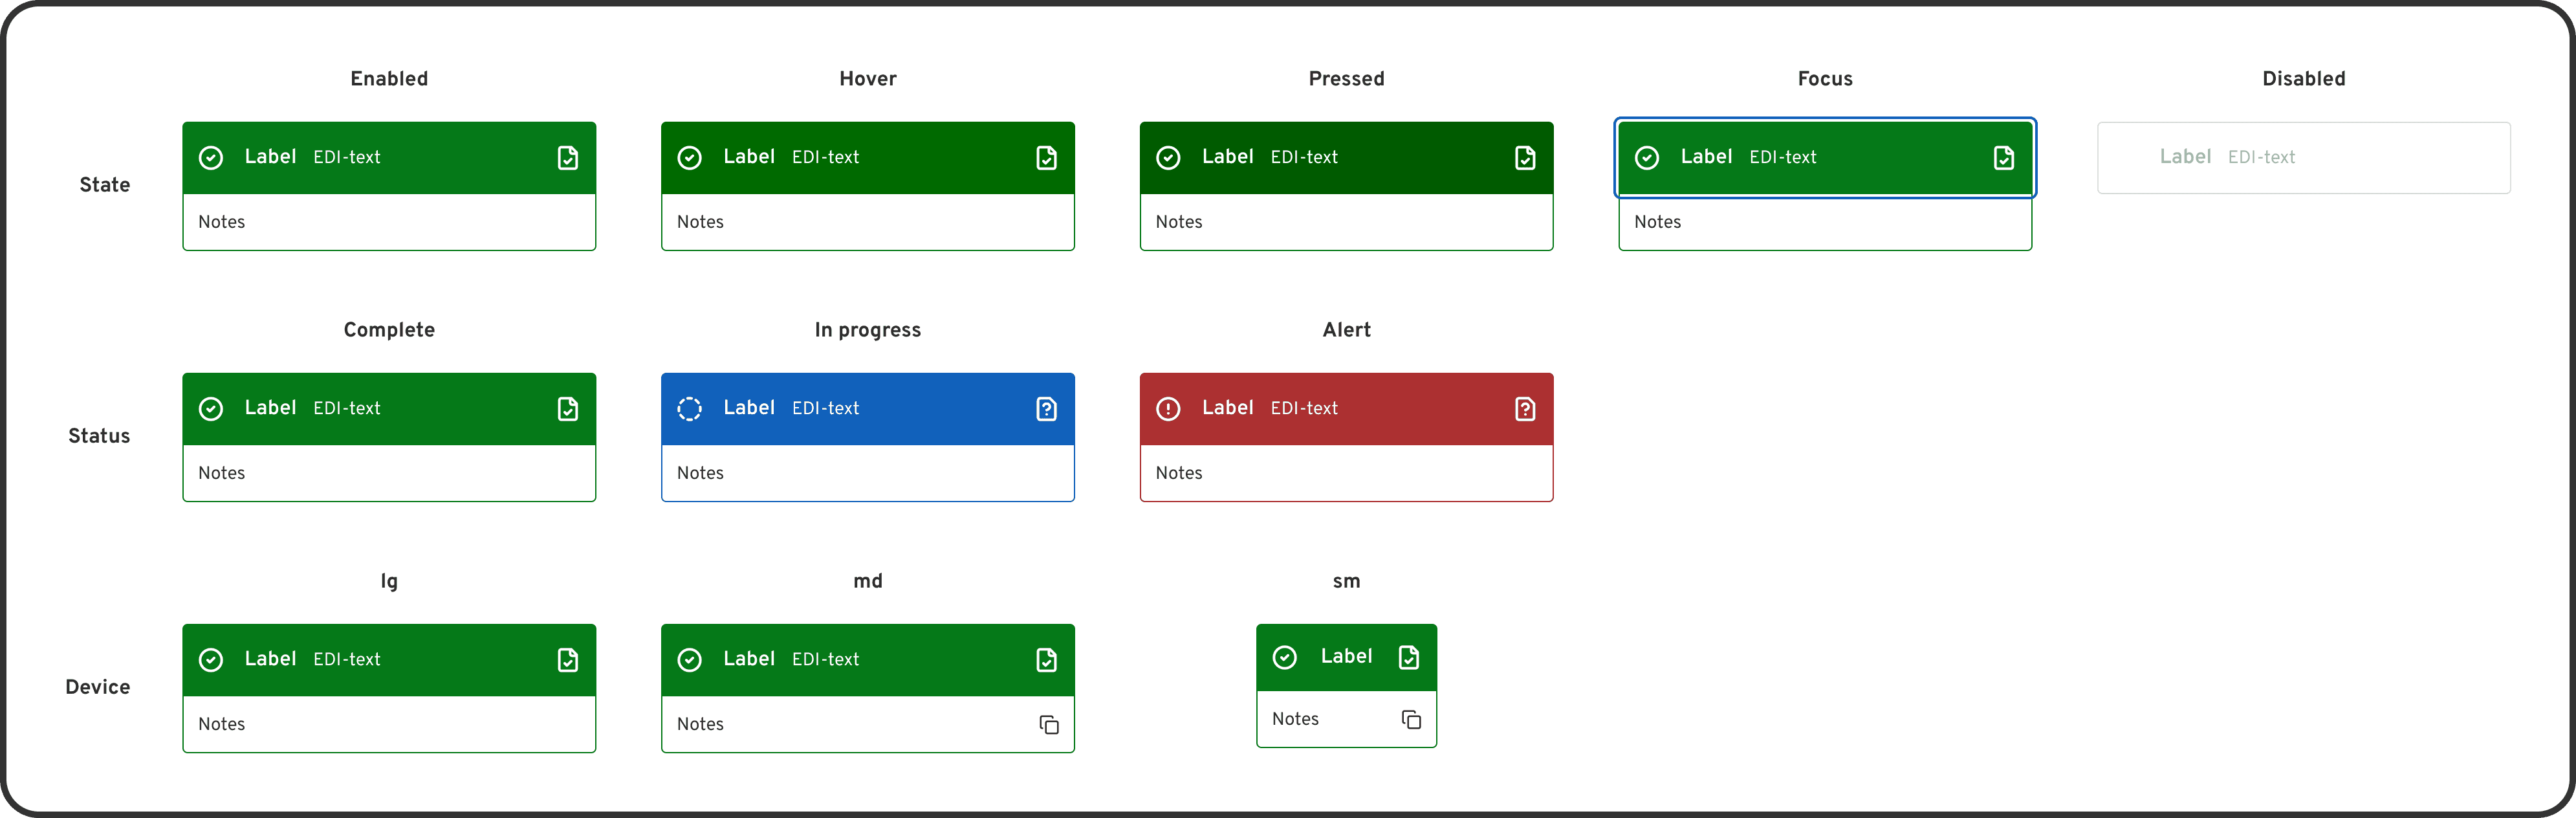Select the Focus state card
Screen dimensions: 2576x818
coord(1824,157)
